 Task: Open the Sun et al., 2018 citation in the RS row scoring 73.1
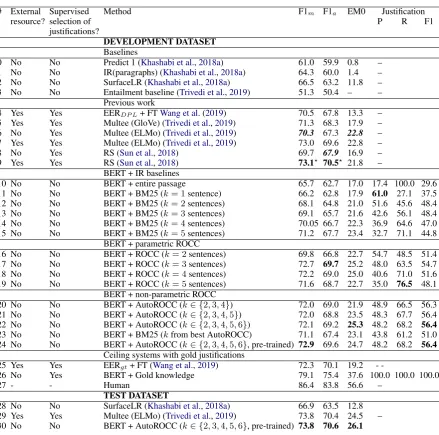pos(148,163)
